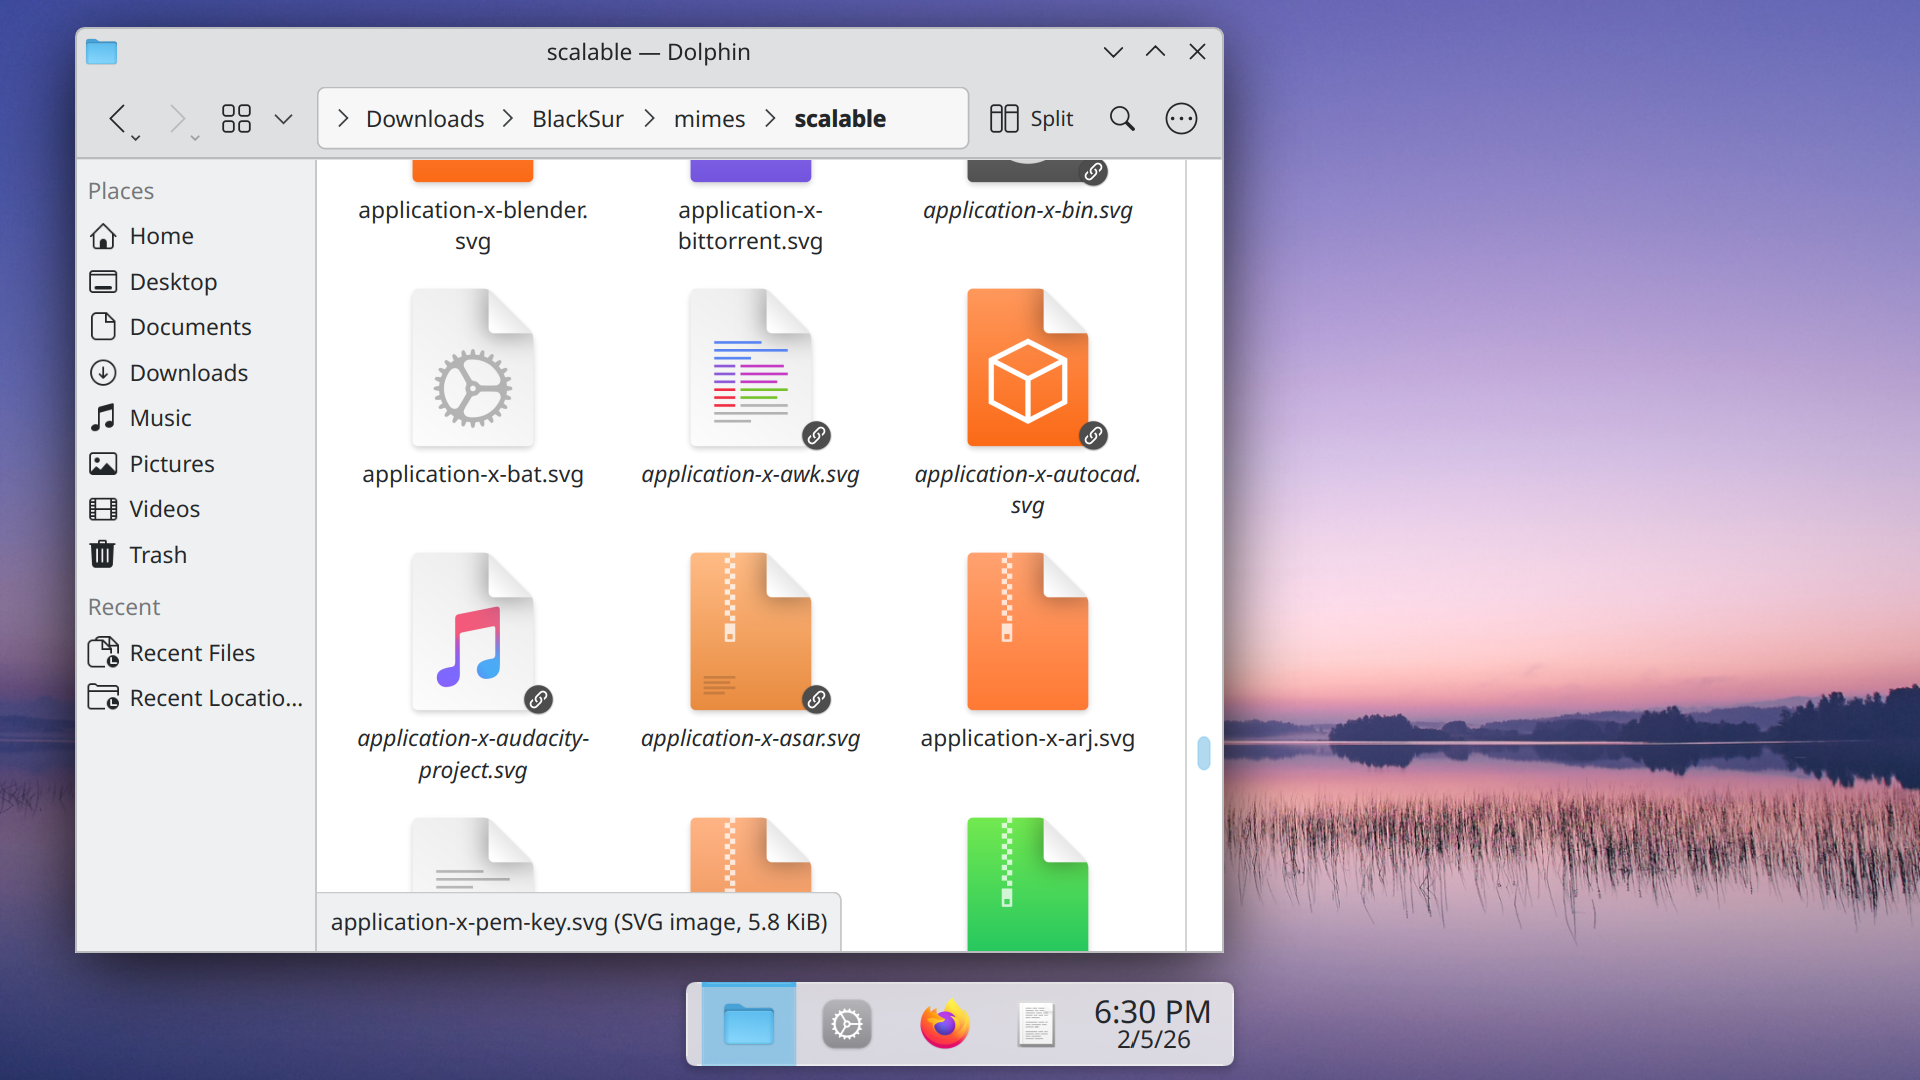Open Videos in Places panel
The width and height of the screenshot is (1920, 1080).
click(196, 509)
